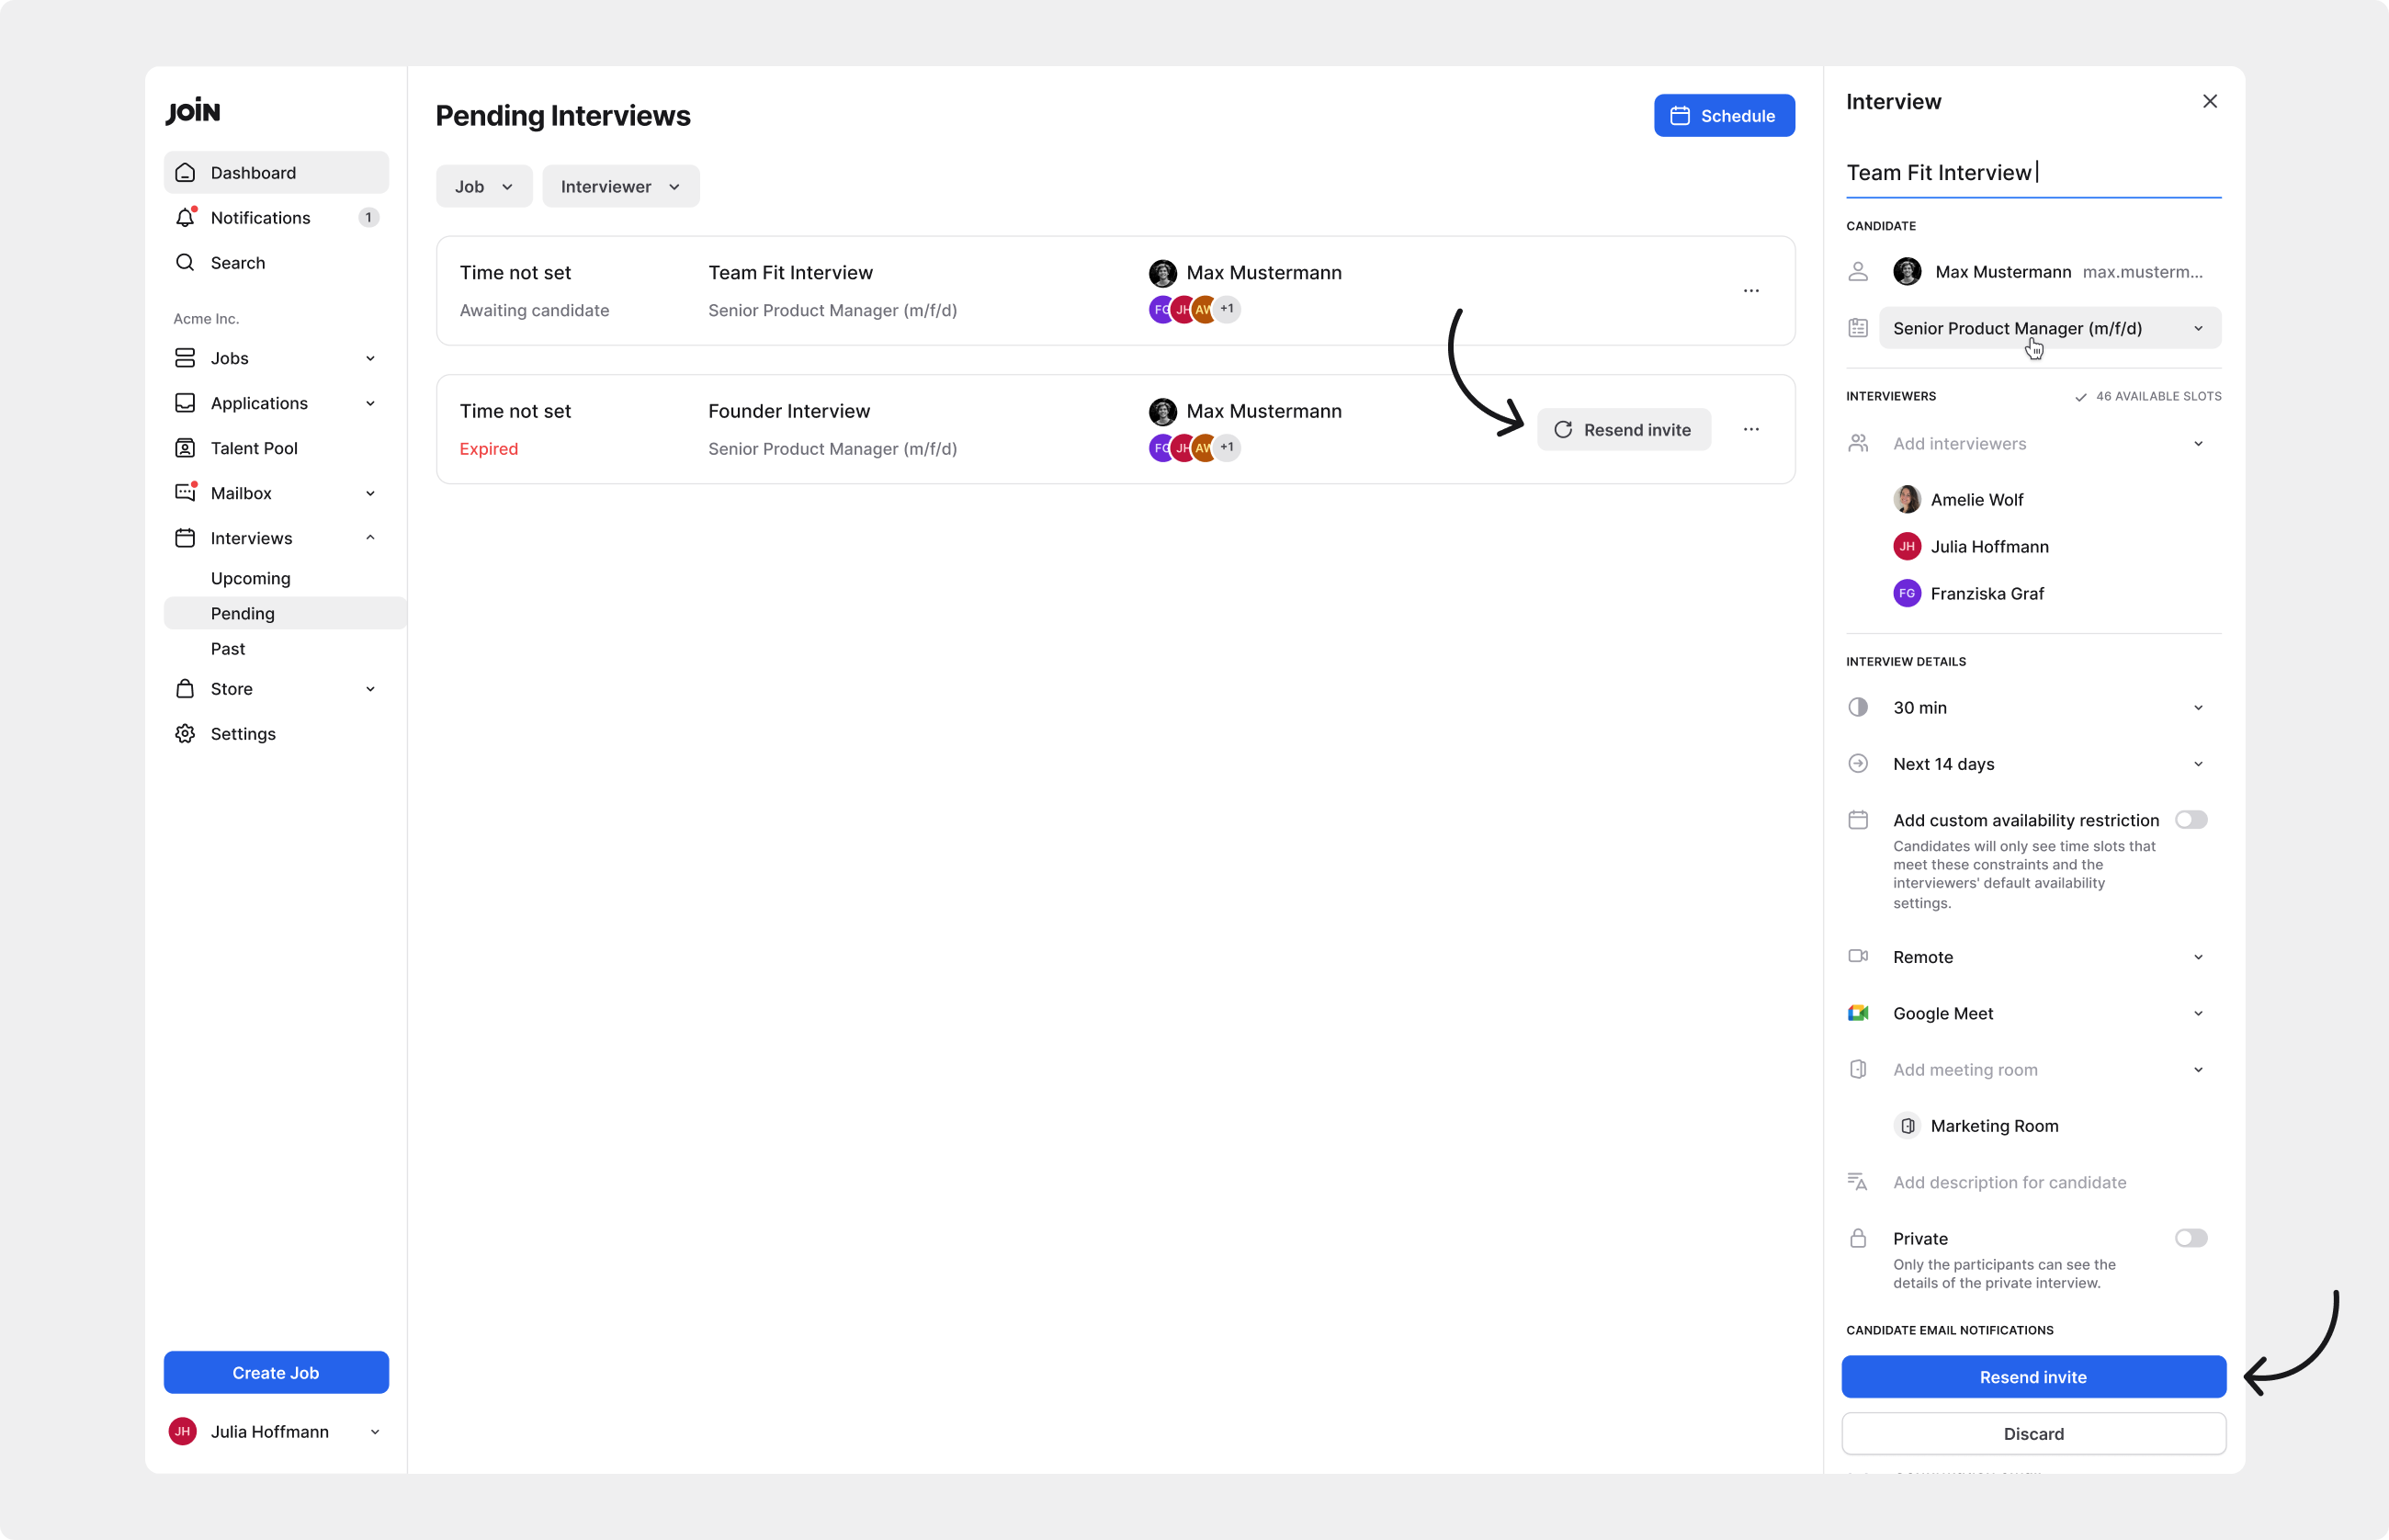Click the JOIN logo
The width and height of the screenshot is (2389, 1540).
coord(193,111)
